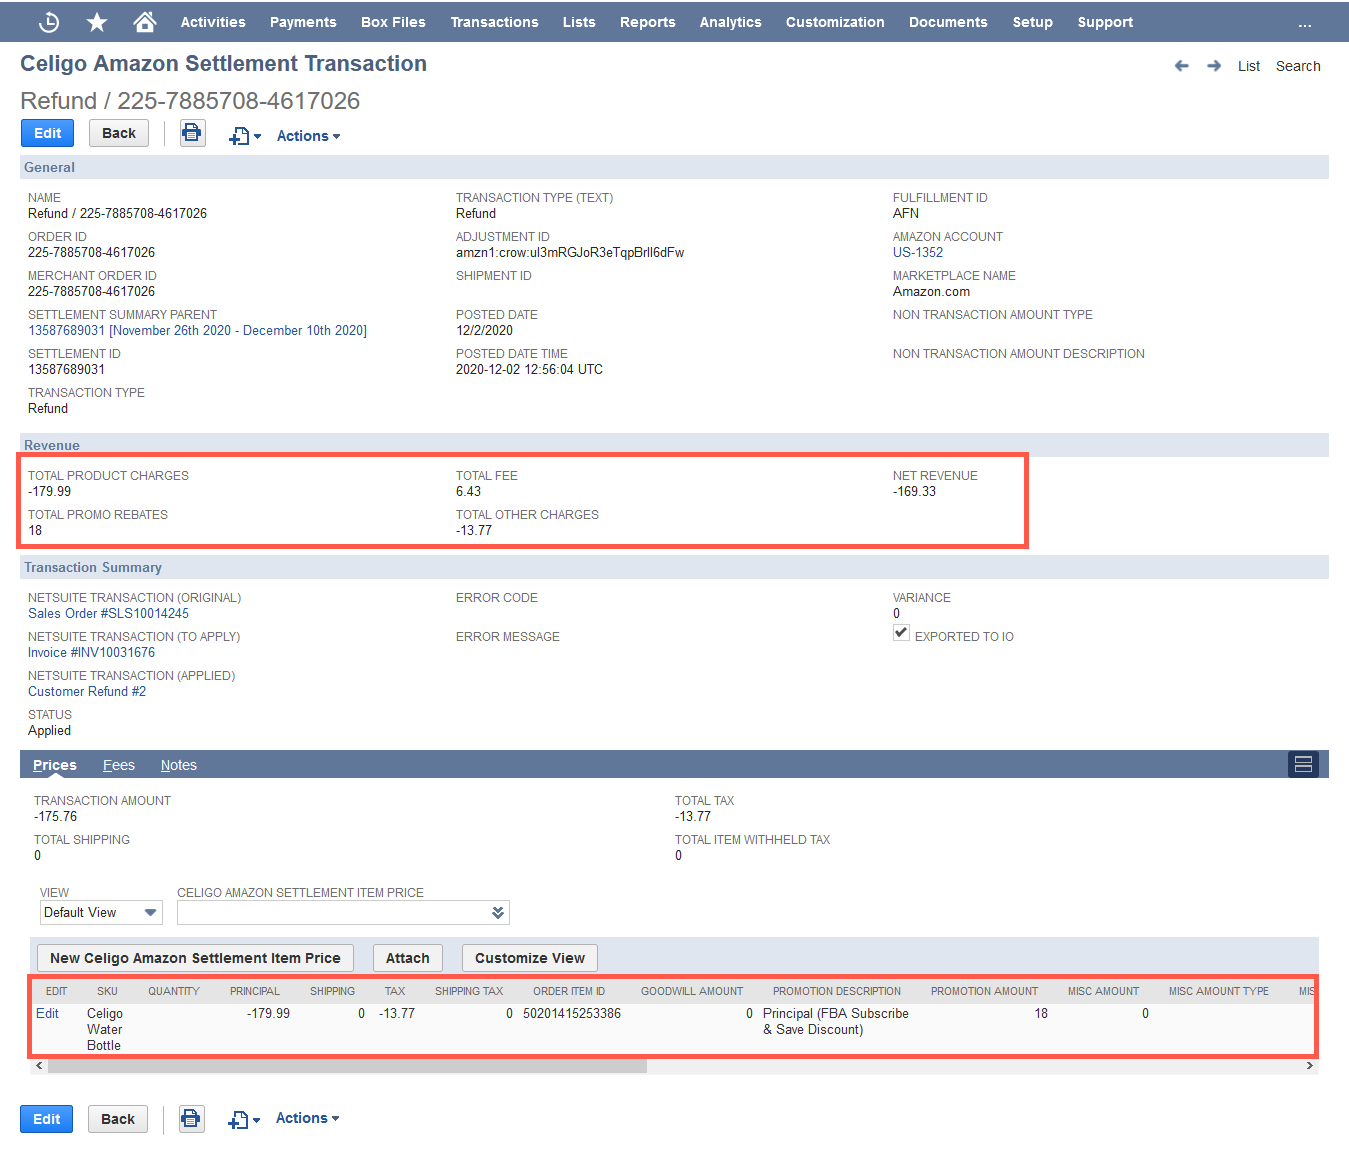Open the List link
Screen dimensions: 1349x1154
pos(1249,66)
